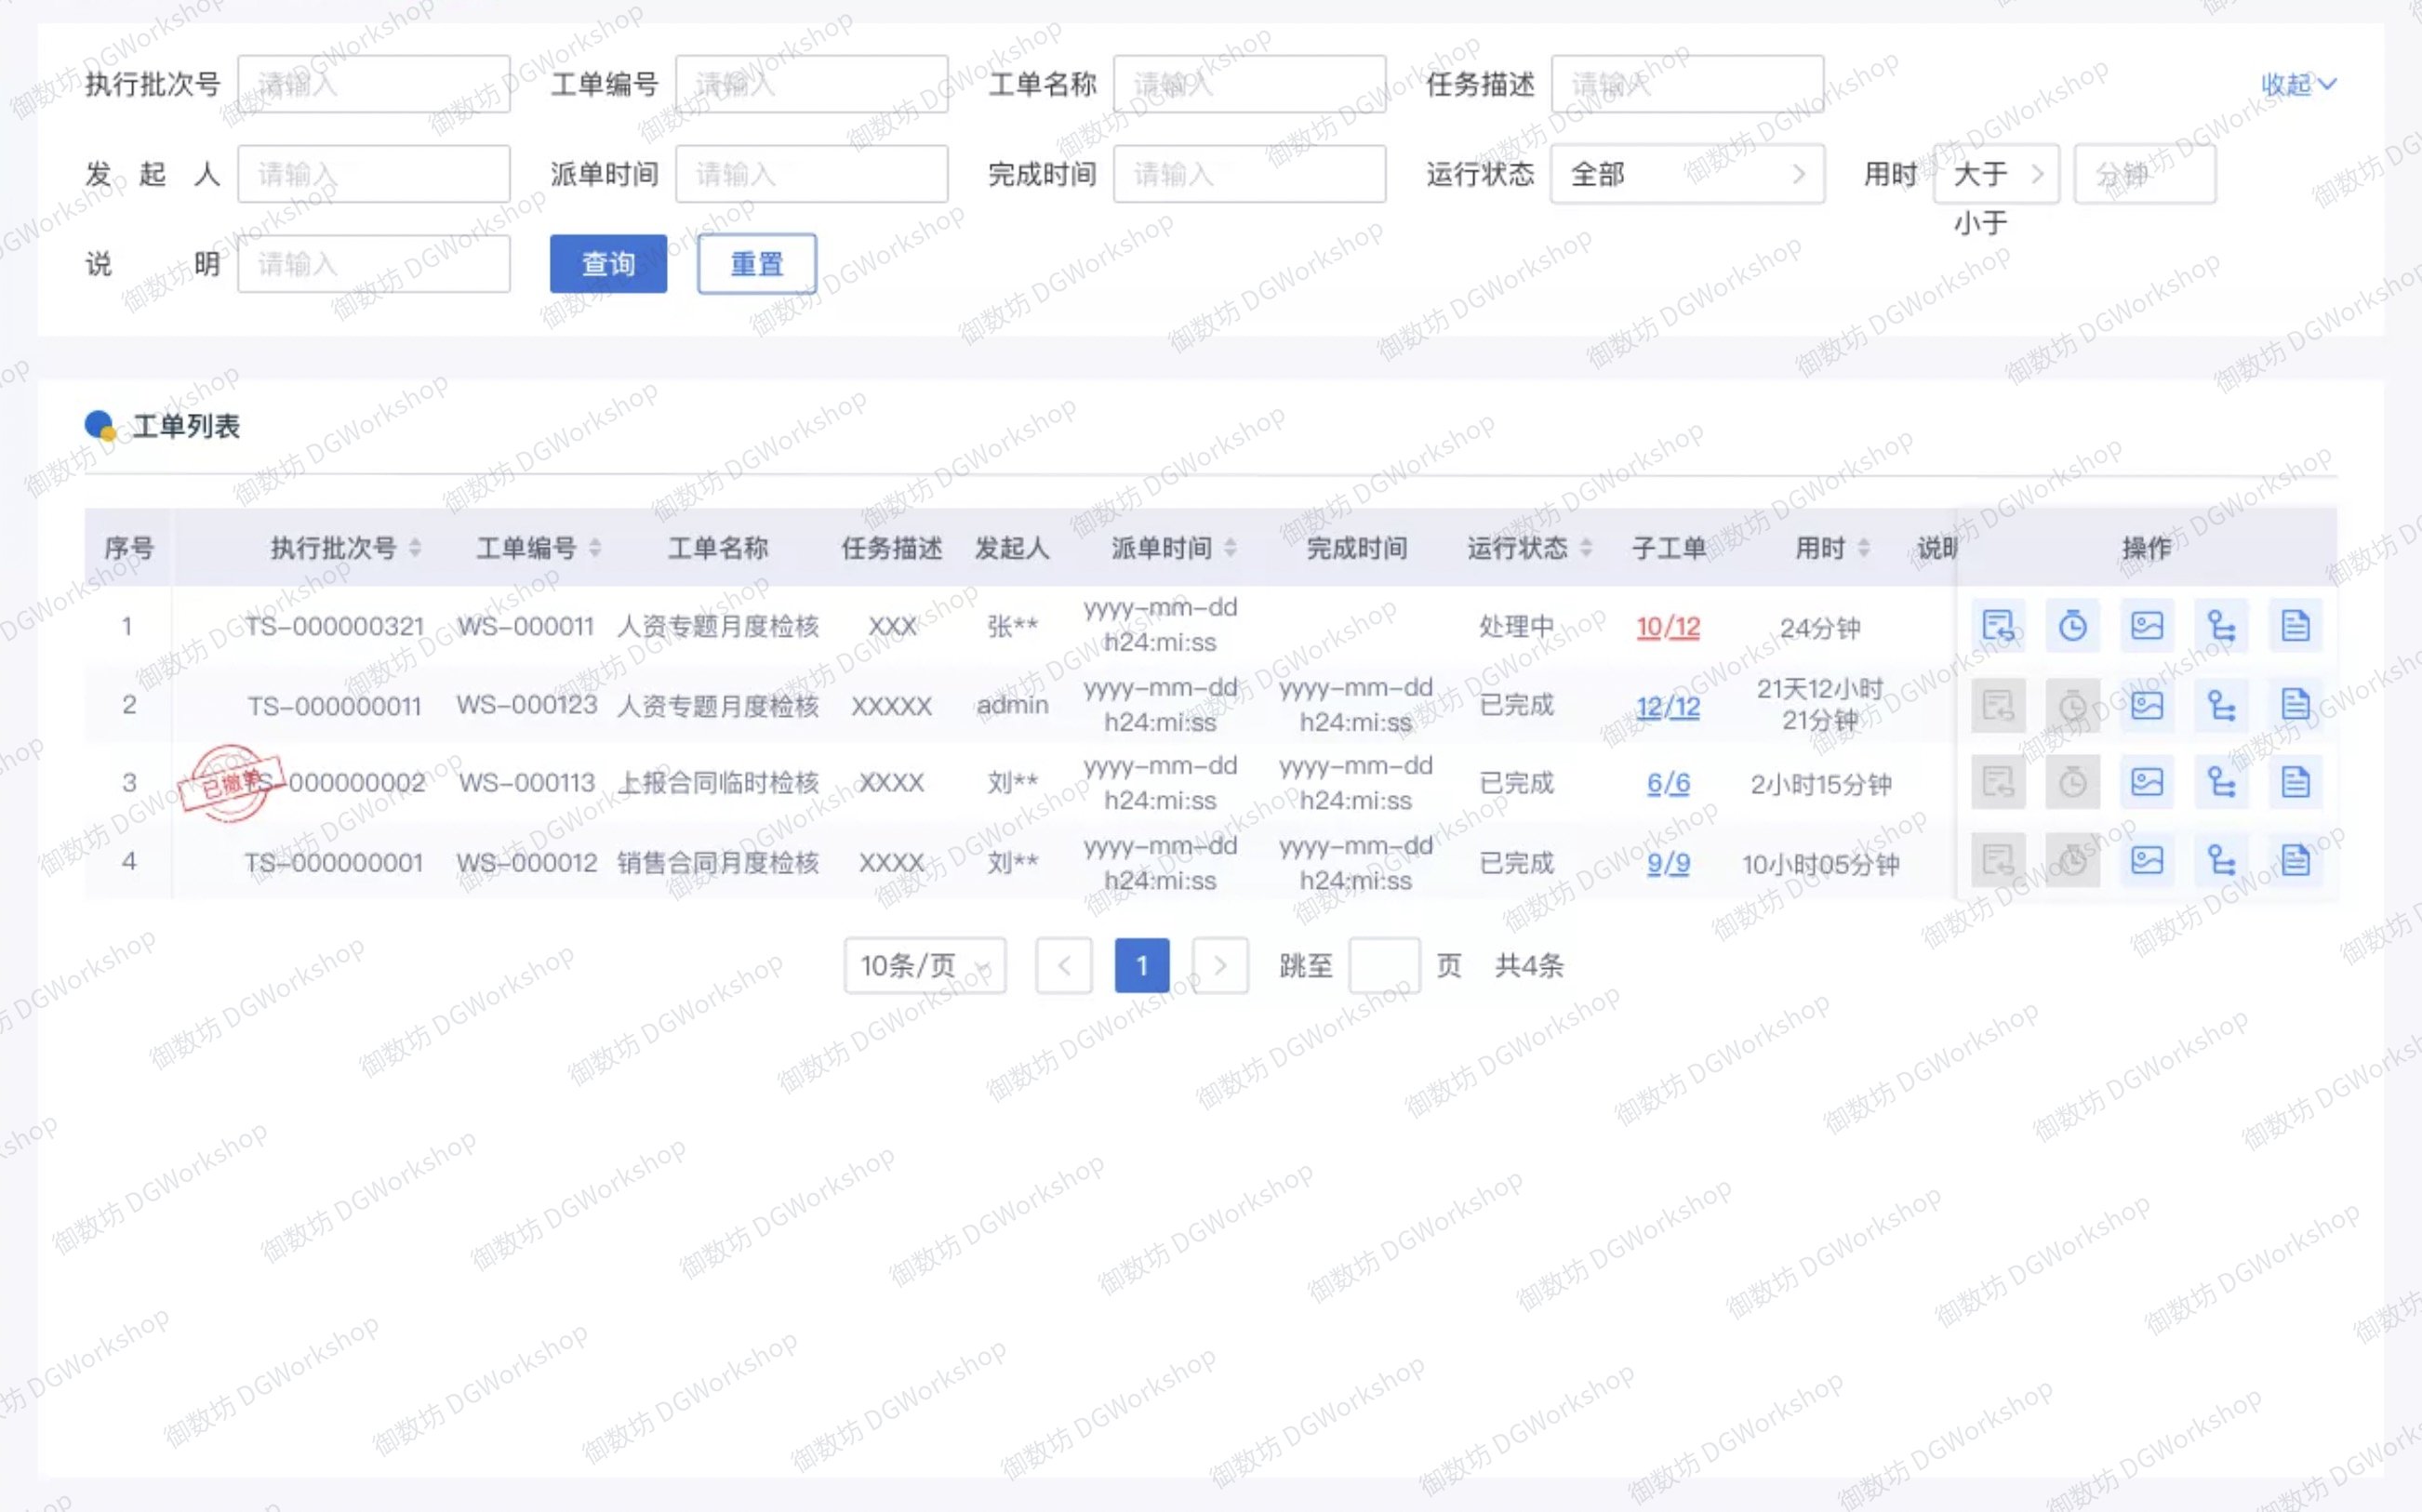Click the document icon in row WS-000011
This screenshot has width=2422, height=1512.
coord(2295,626)
